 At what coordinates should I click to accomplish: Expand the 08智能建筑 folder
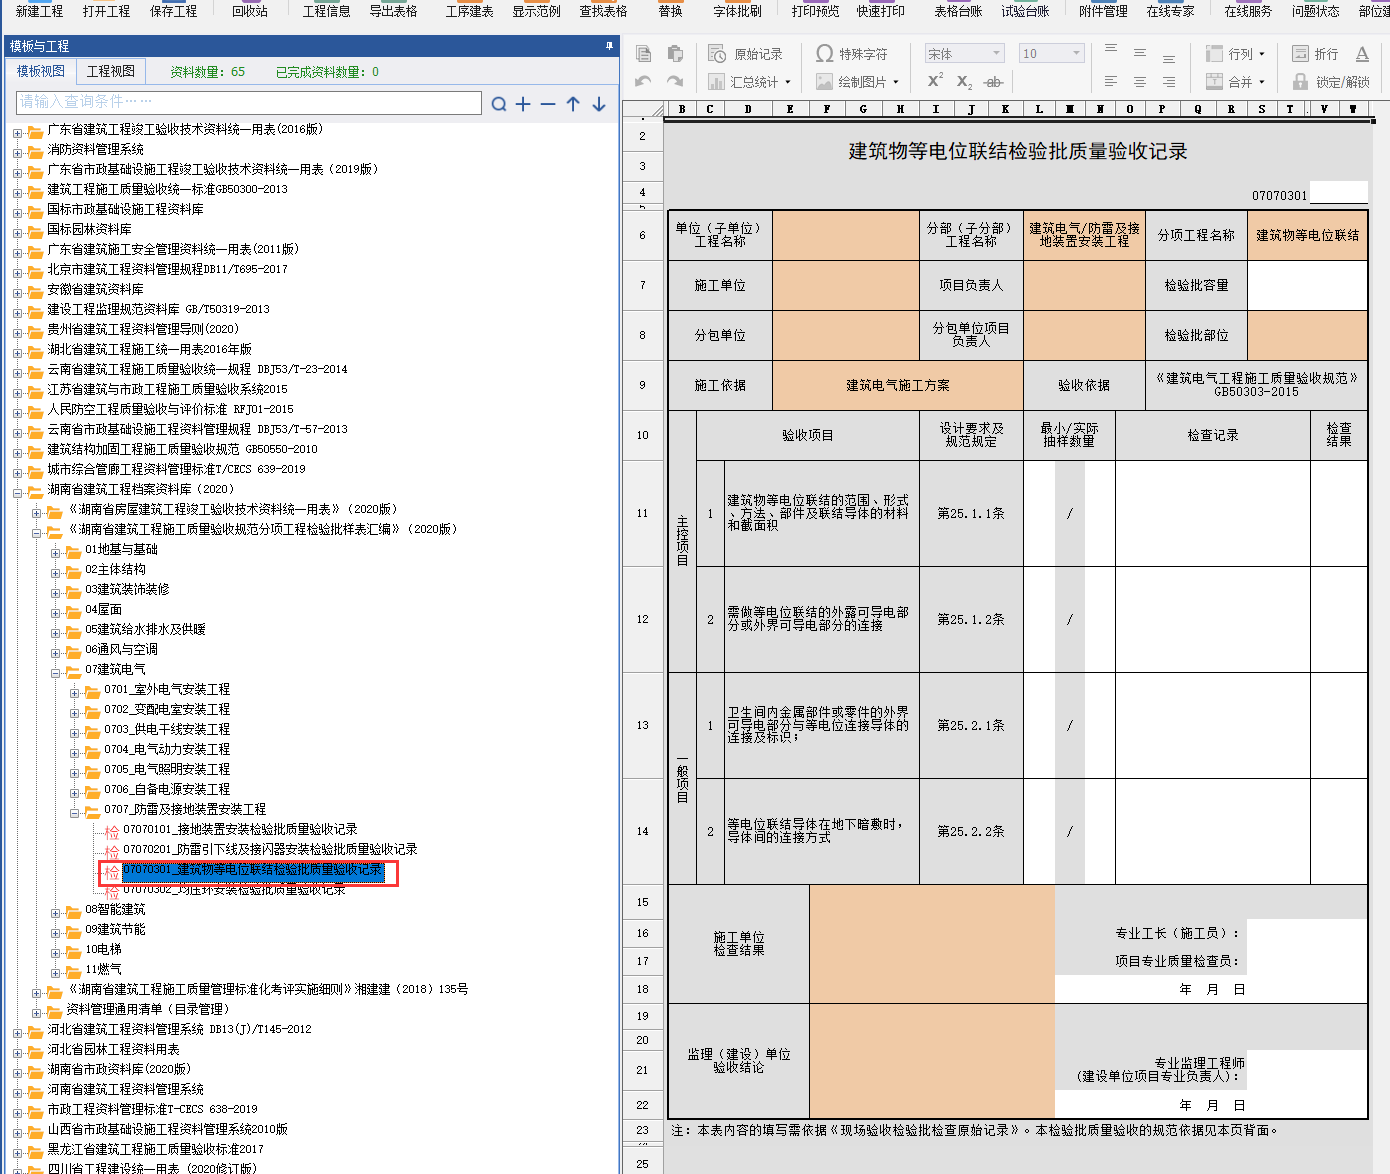56,912
